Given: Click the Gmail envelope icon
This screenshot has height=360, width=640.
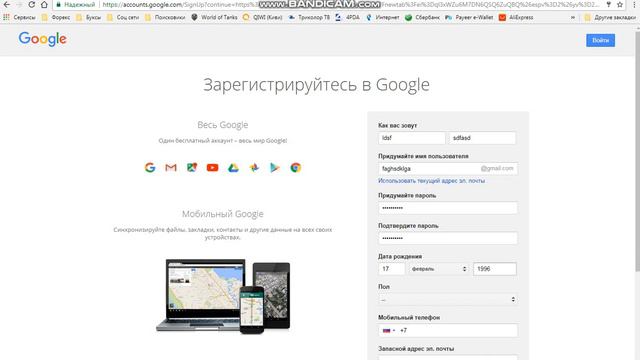Looking at the screenshot, I should (x=171, y=167).
